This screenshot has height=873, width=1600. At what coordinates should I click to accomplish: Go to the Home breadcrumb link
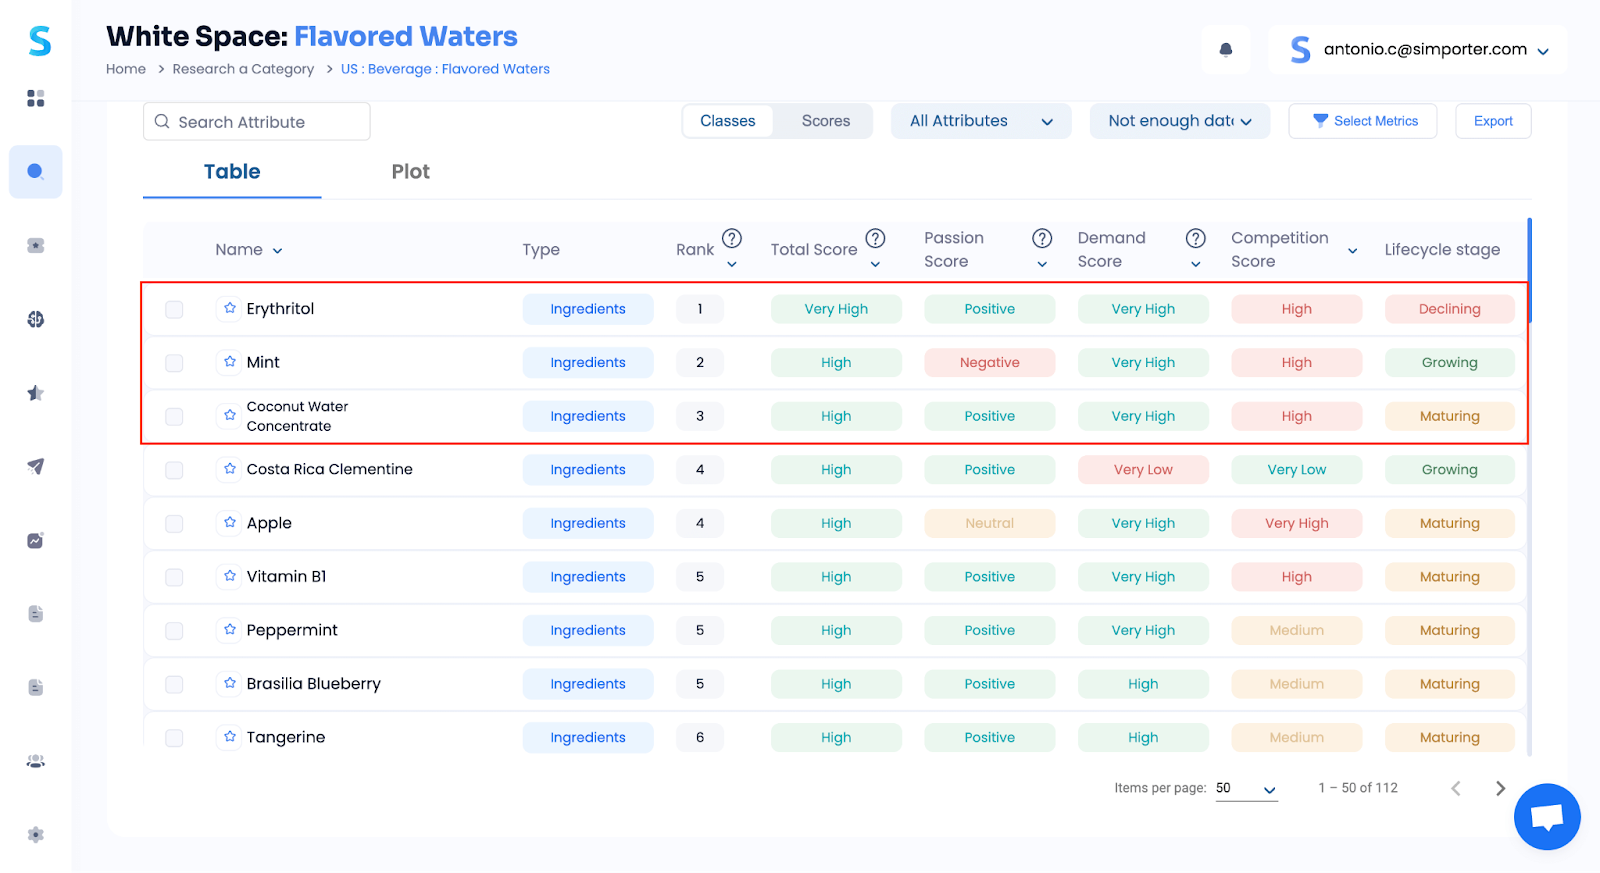[x=126, y=69]
